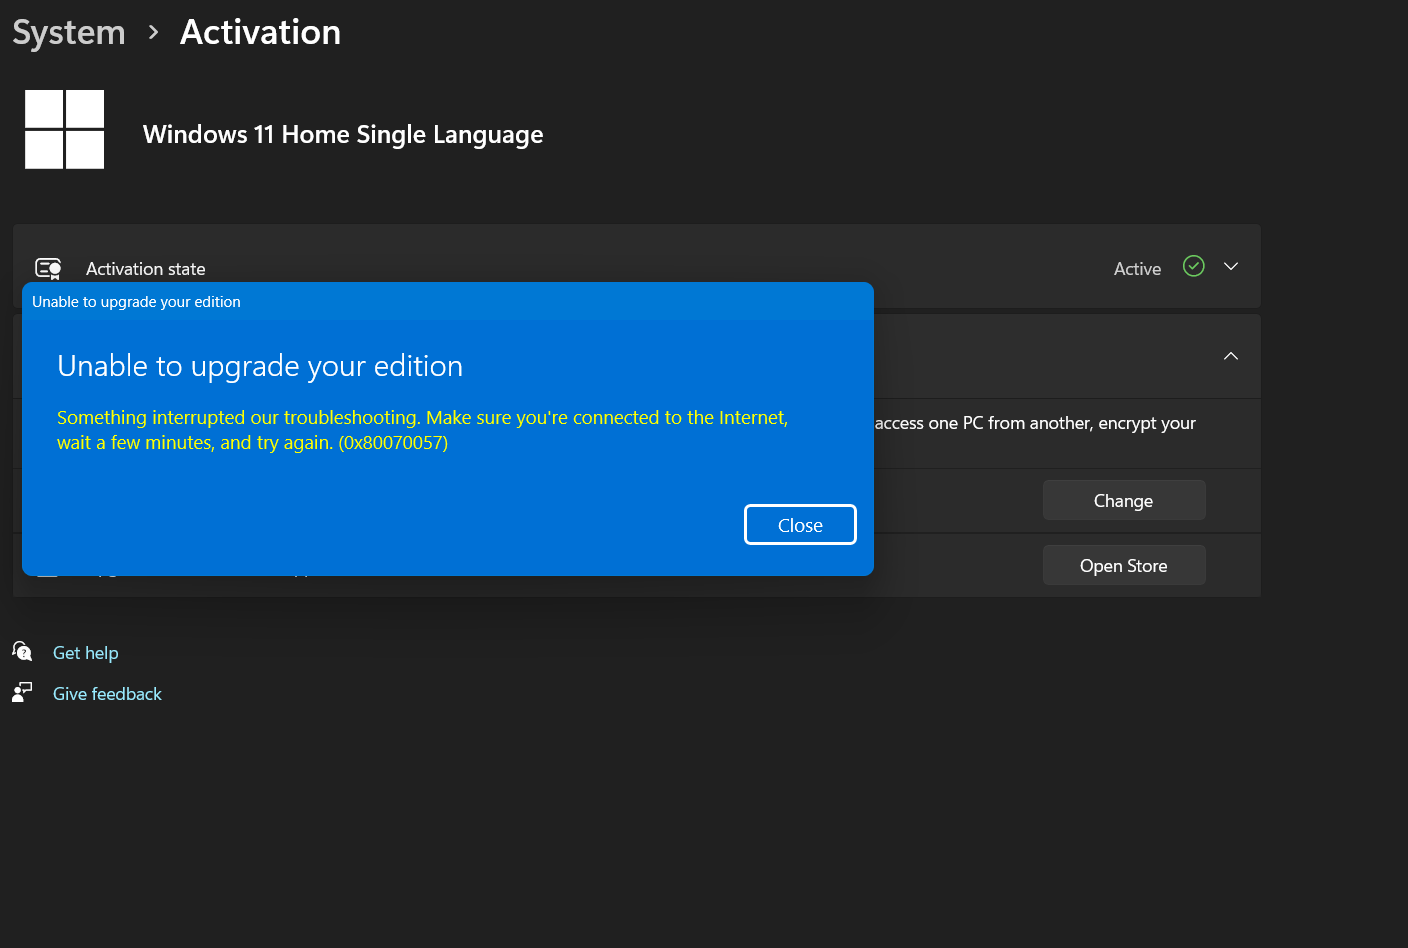
Task: Click the green Active status checkmark
Action: [x=1193, y=266]
